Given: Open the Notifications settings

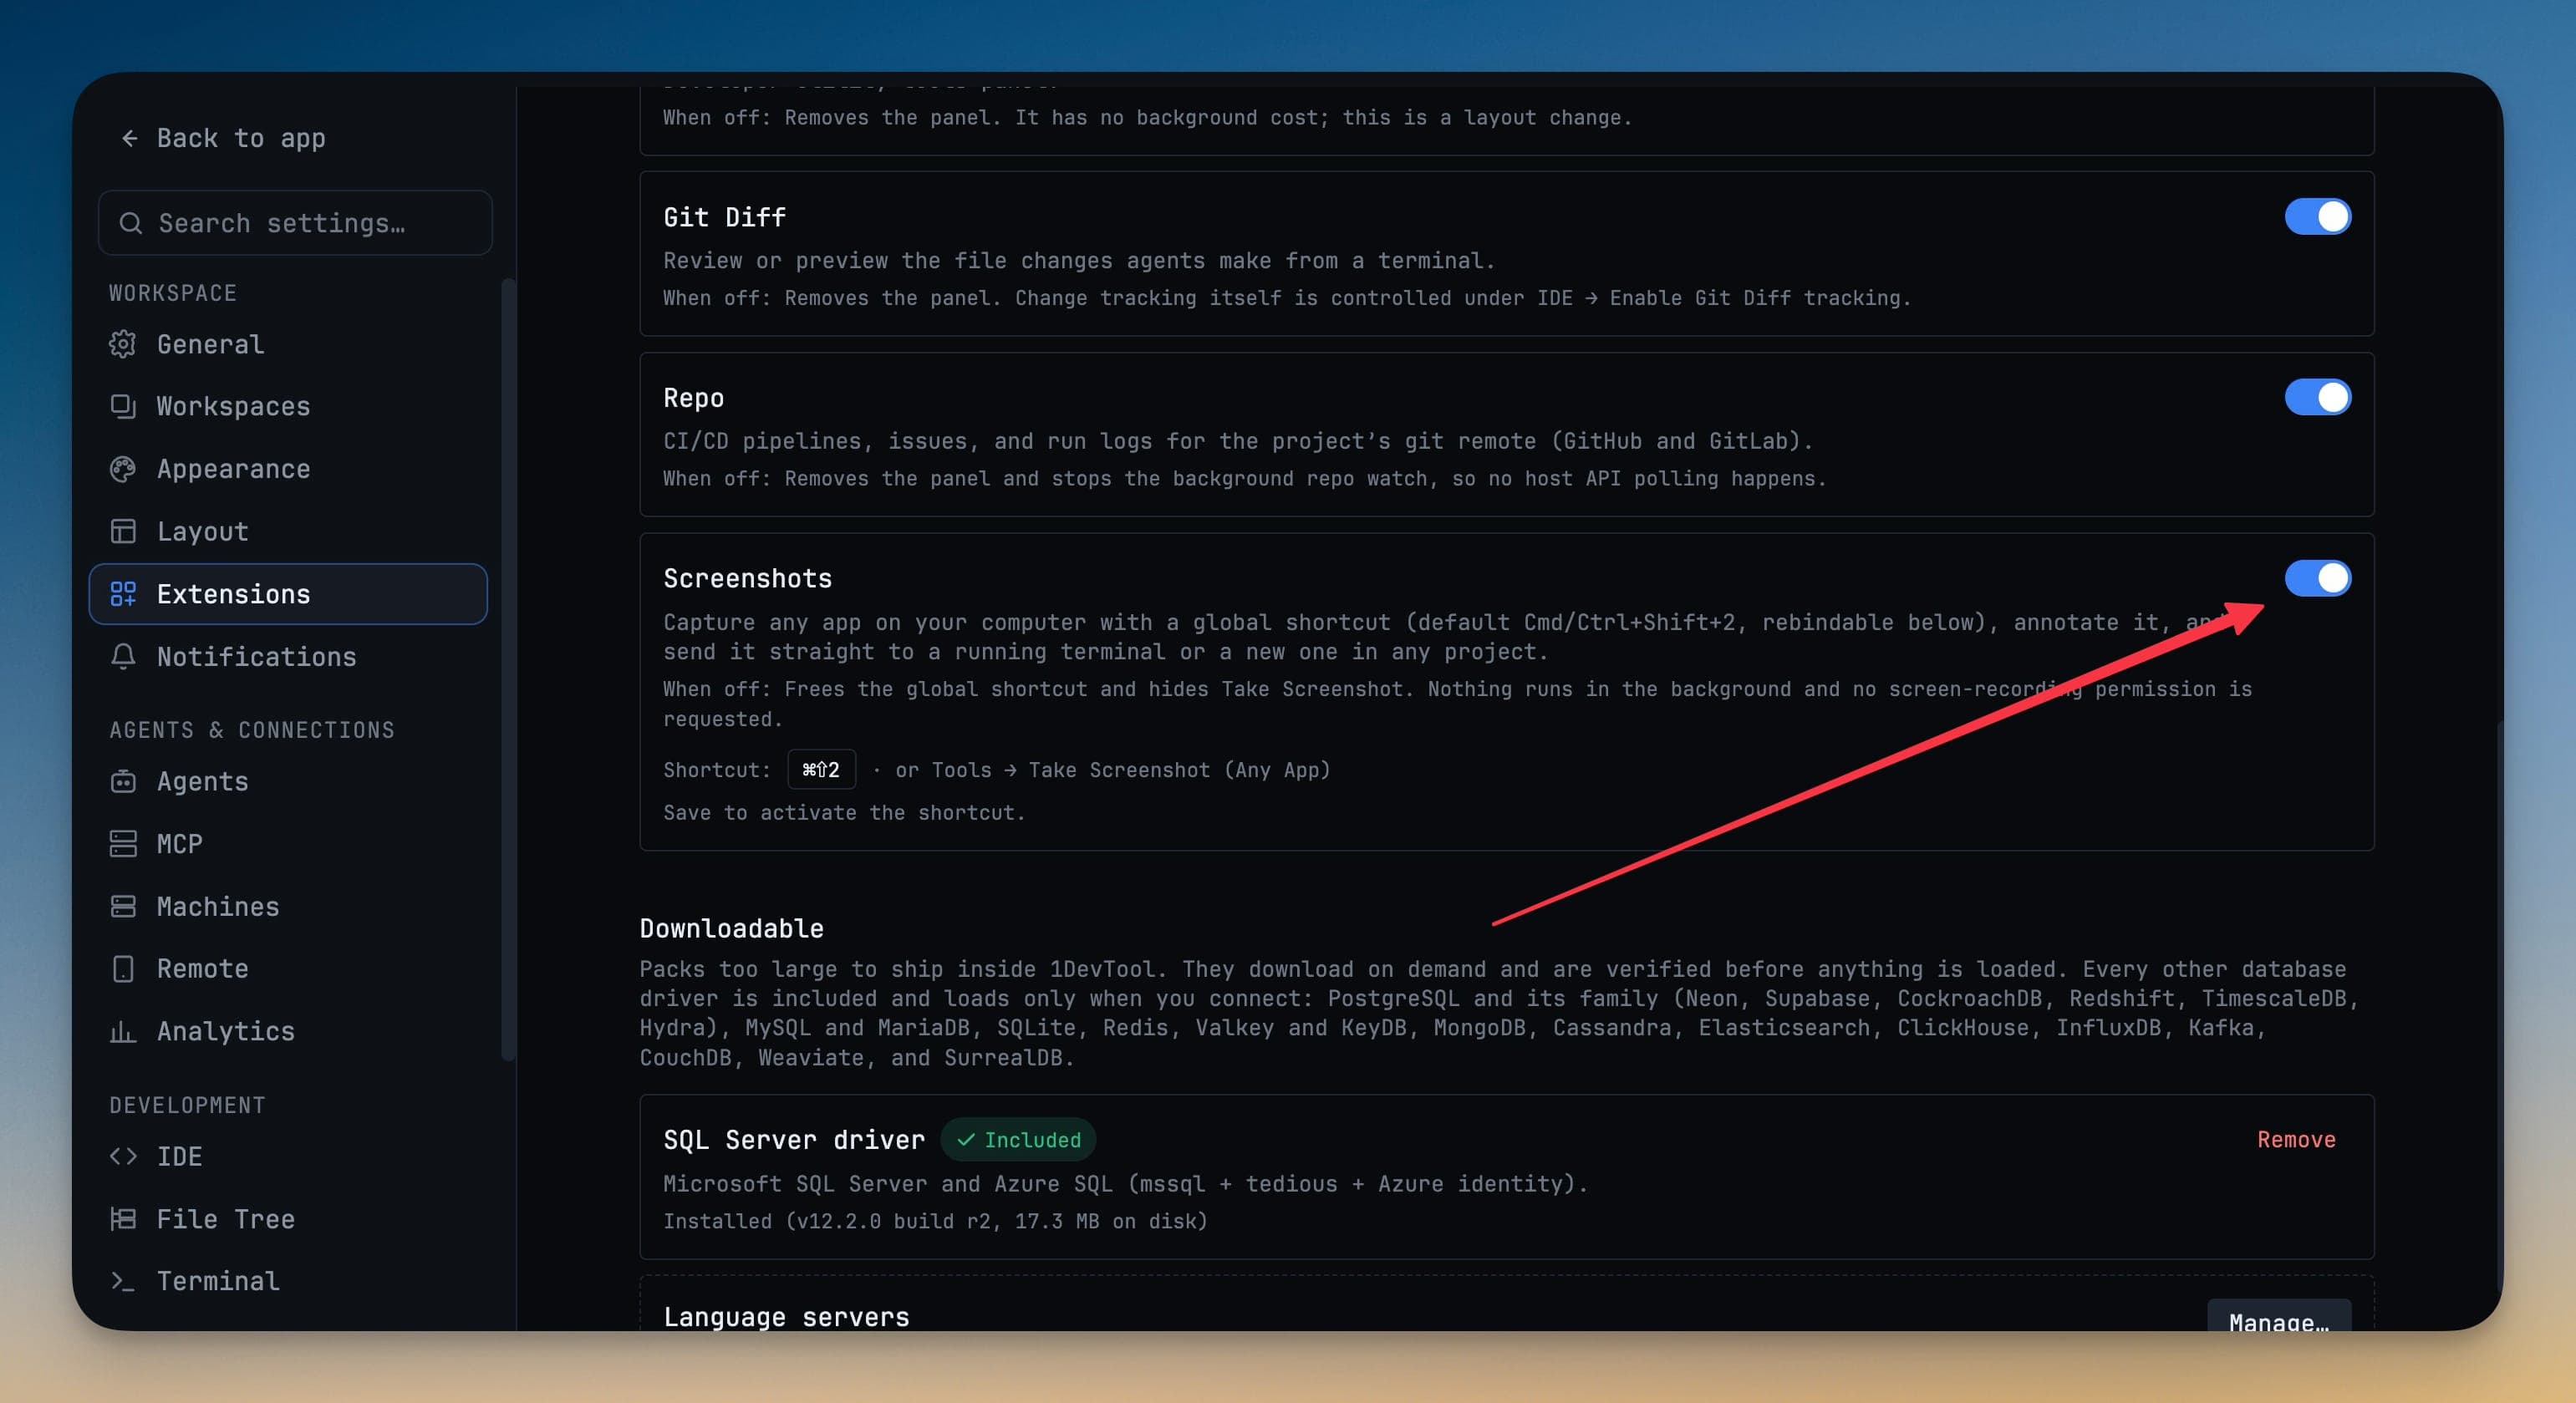Looking at the screenshot, I should [x=288, y=656].
